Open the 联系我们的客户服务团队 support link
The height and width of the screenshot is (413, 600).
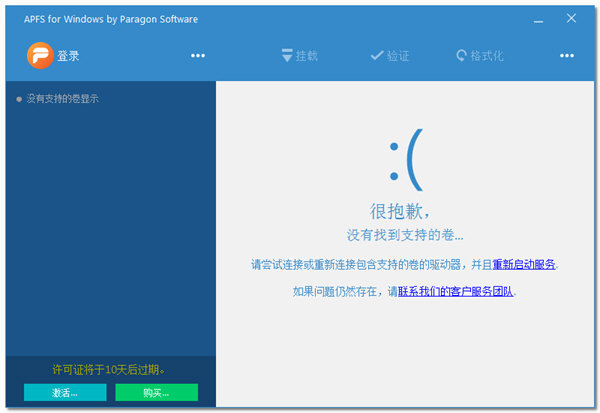click(455, 292)
